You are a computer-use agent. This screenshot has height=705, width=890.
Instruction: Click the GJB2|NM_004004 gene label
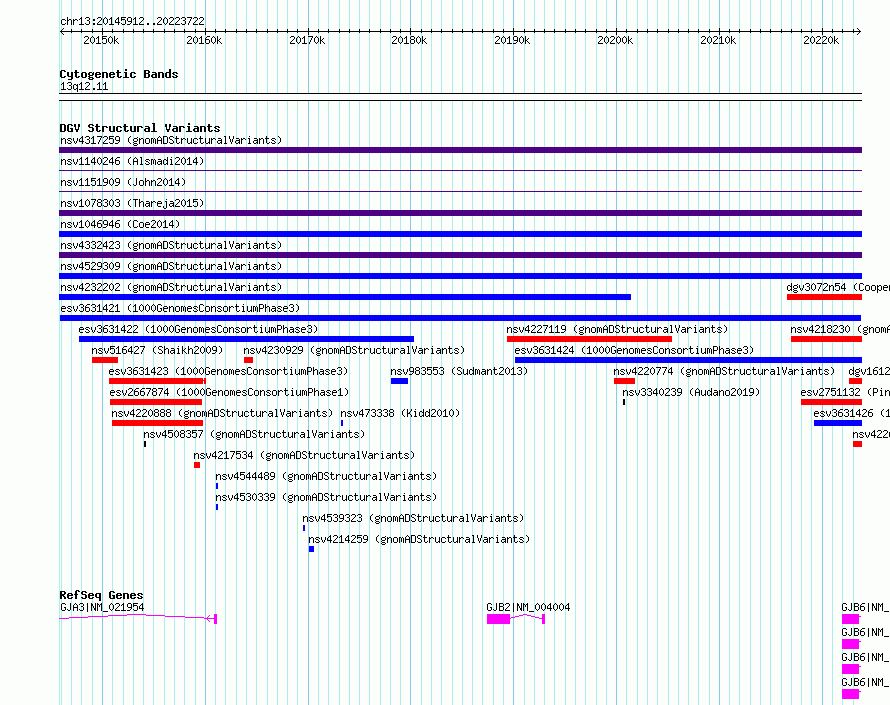528,607
